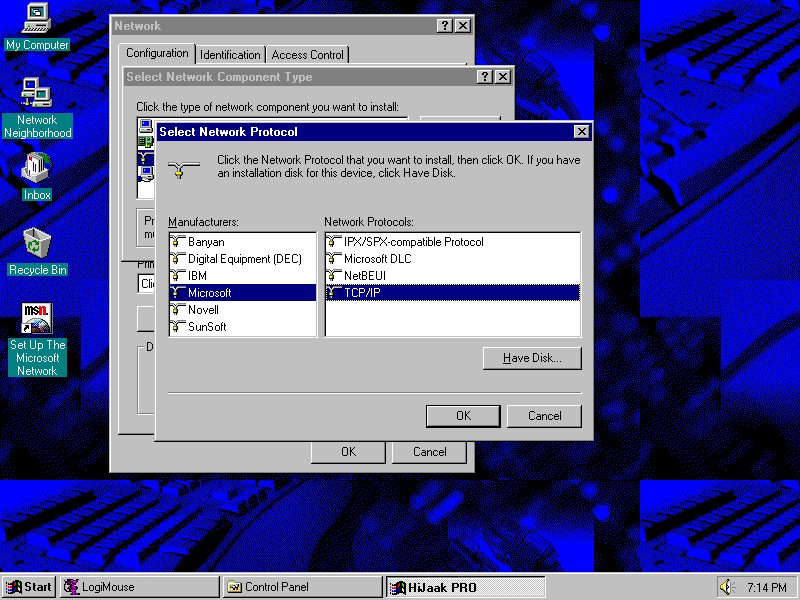Select SunSoft manufacturer entry
The height and width of the screenshot is (600, 800).
tap(207, 327)
